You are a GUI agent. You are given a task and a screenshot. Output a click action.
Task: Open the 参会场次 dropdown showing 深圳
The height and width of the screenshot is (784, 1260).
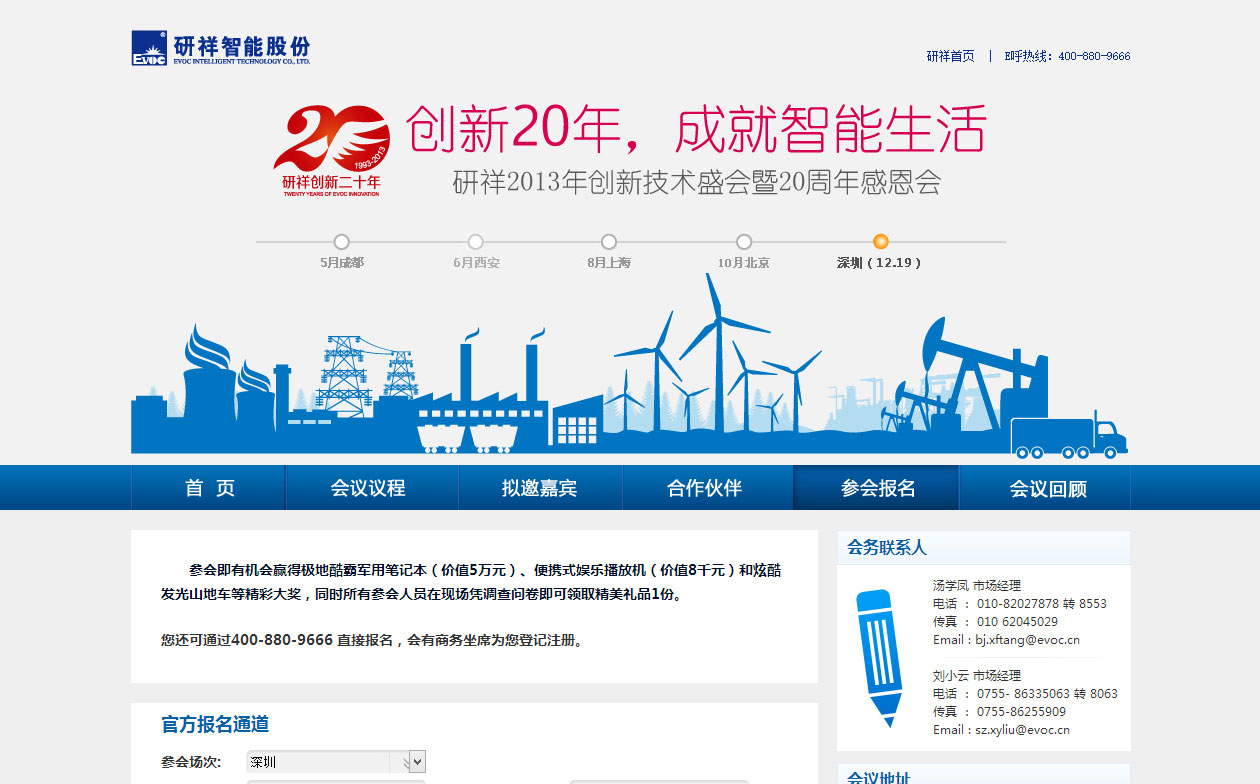pos(337,762)
